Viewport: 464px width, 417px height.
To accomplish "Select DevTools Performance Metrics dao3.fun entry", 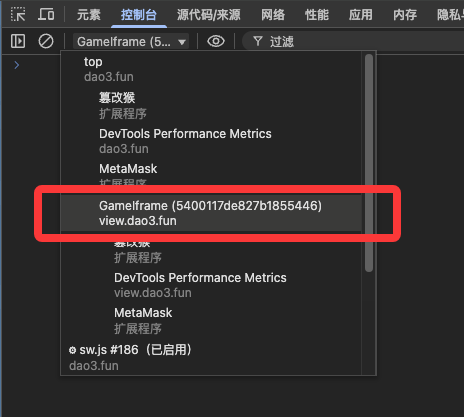I will (x=212, y=141).
